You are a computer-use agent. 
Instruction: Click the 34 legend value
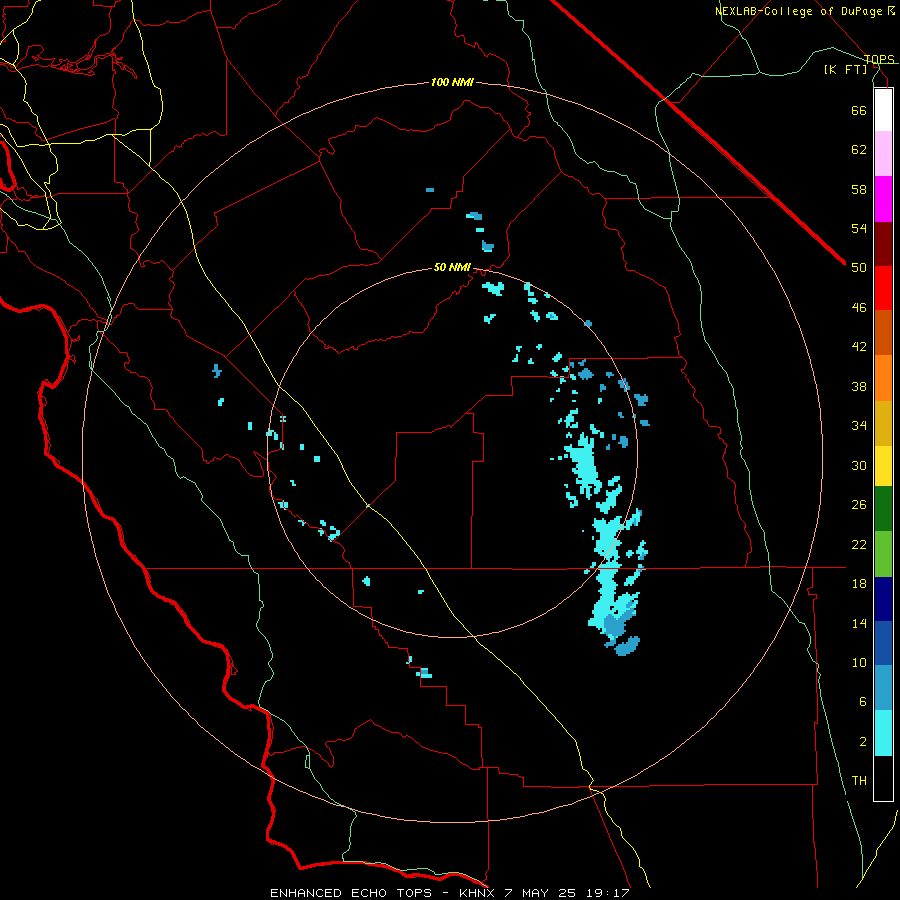tap(859, 425)
